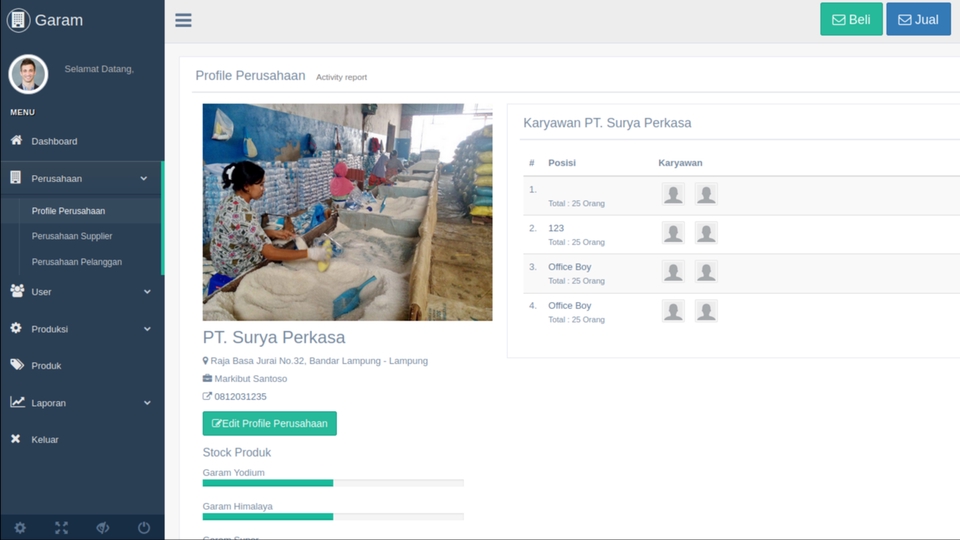The image size is (960, 540).
Task: Click the eye-slash icon in sidebar footer
Action: (102, 528)
